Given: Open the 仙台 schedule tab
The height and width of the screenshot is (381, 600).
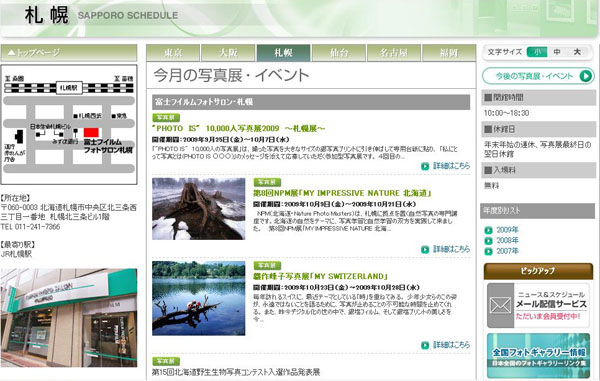Looking at the screenshot, I should (x=339, y=53).
